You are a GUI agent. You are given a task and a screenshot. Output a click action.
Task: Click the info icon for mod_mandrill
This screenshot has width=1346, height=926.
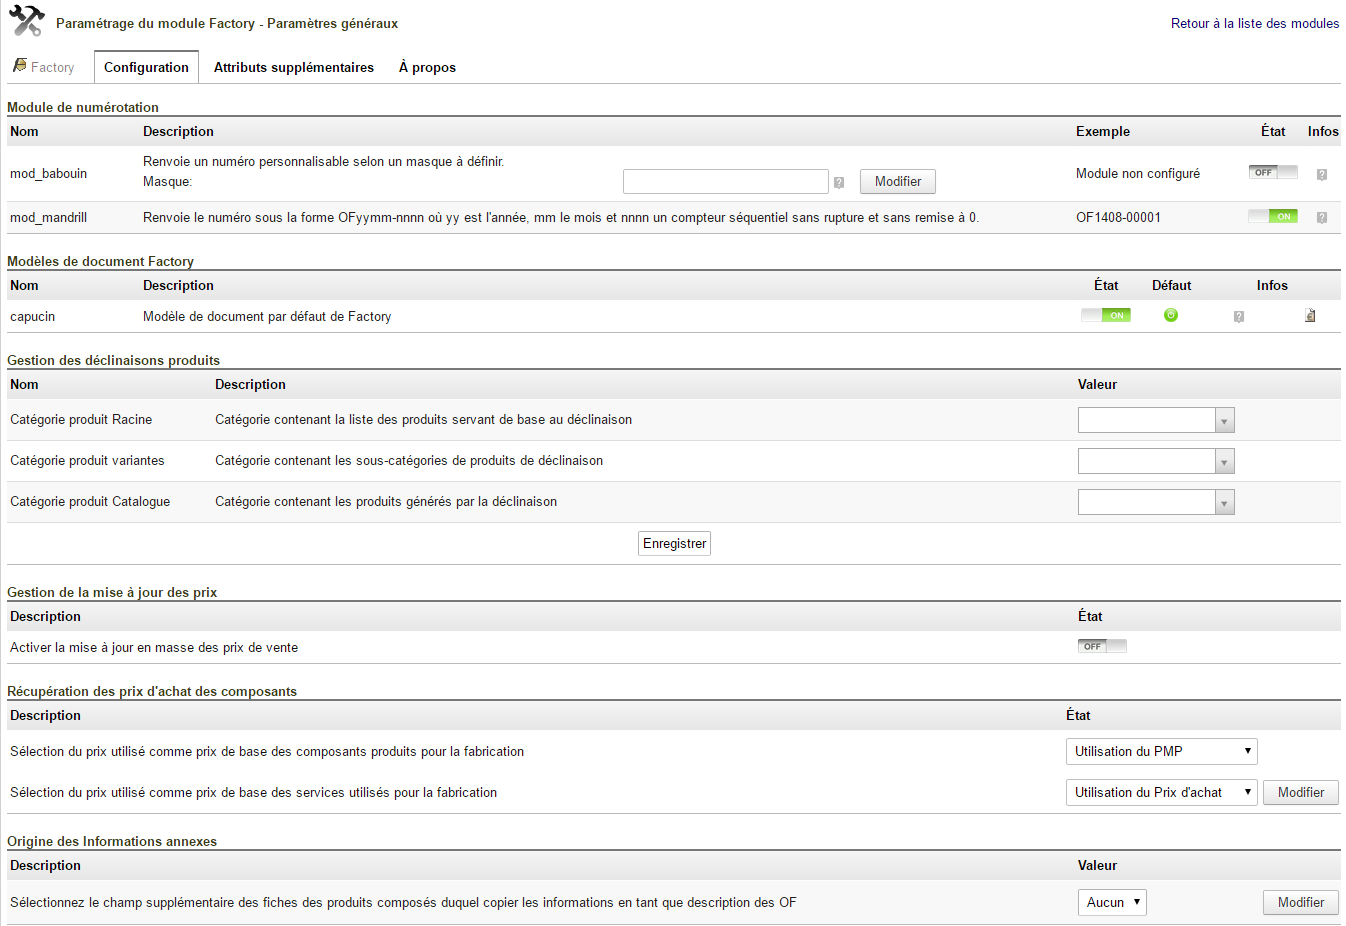click(x=1321, y=217)
